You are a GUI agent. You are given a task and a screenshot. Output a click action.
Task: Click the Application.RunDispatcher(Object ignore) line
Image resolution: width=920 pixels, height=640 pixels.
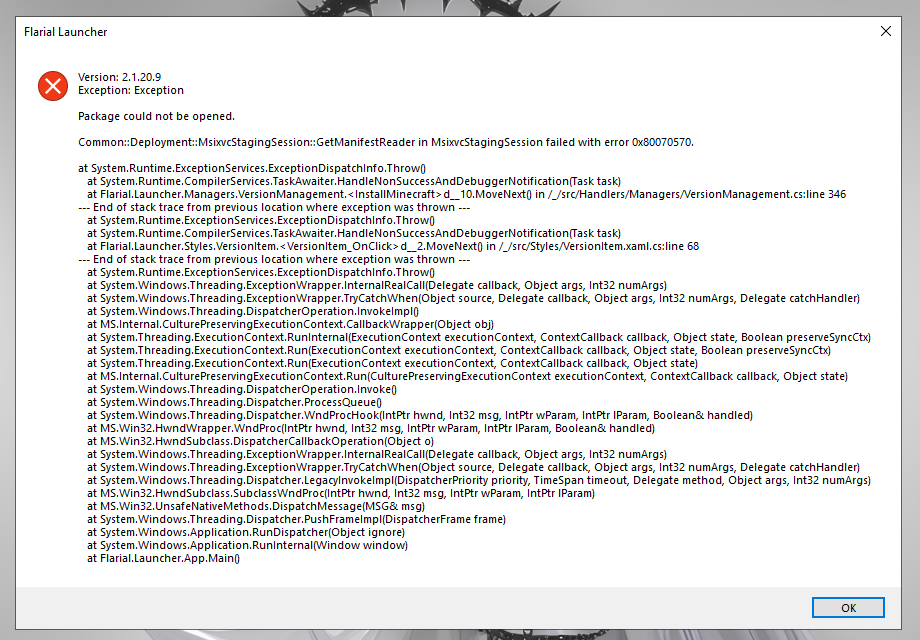[246, 532]
